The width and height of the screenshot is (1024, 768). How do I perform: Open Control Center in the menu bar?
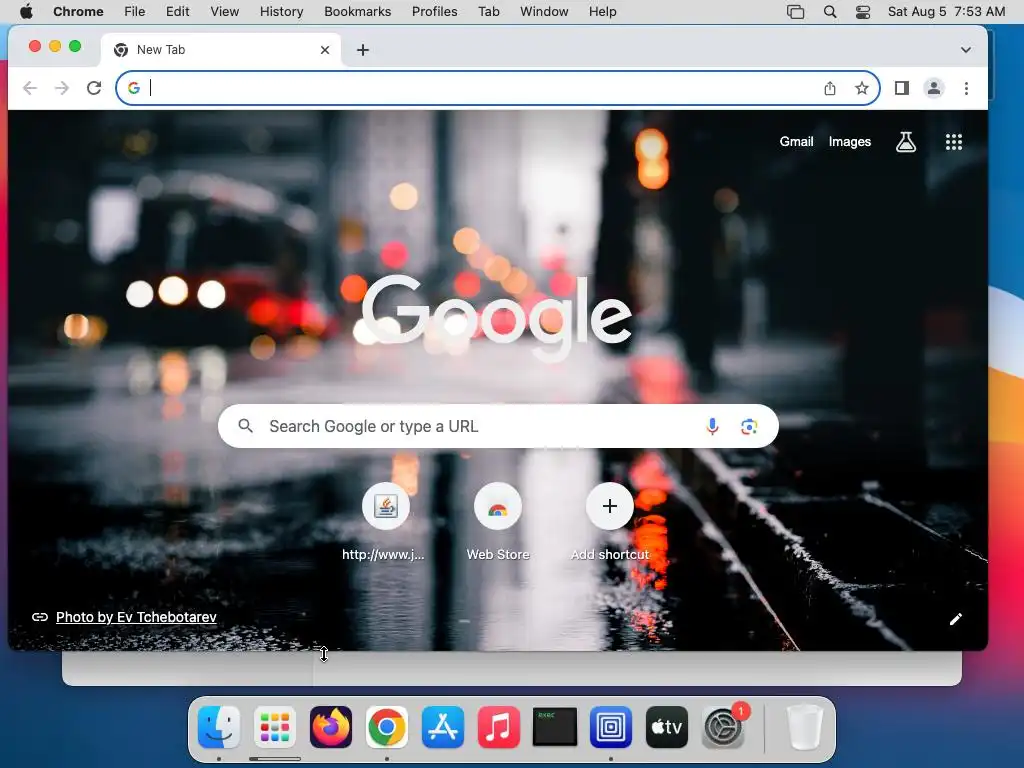(x=863, y=12)
